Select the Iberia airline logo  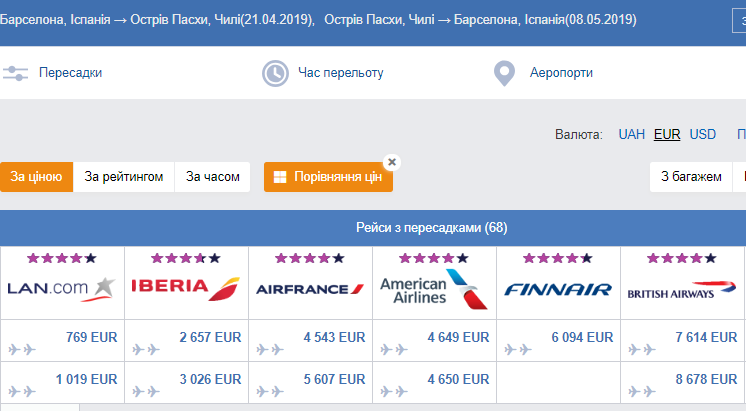point(186,288)
